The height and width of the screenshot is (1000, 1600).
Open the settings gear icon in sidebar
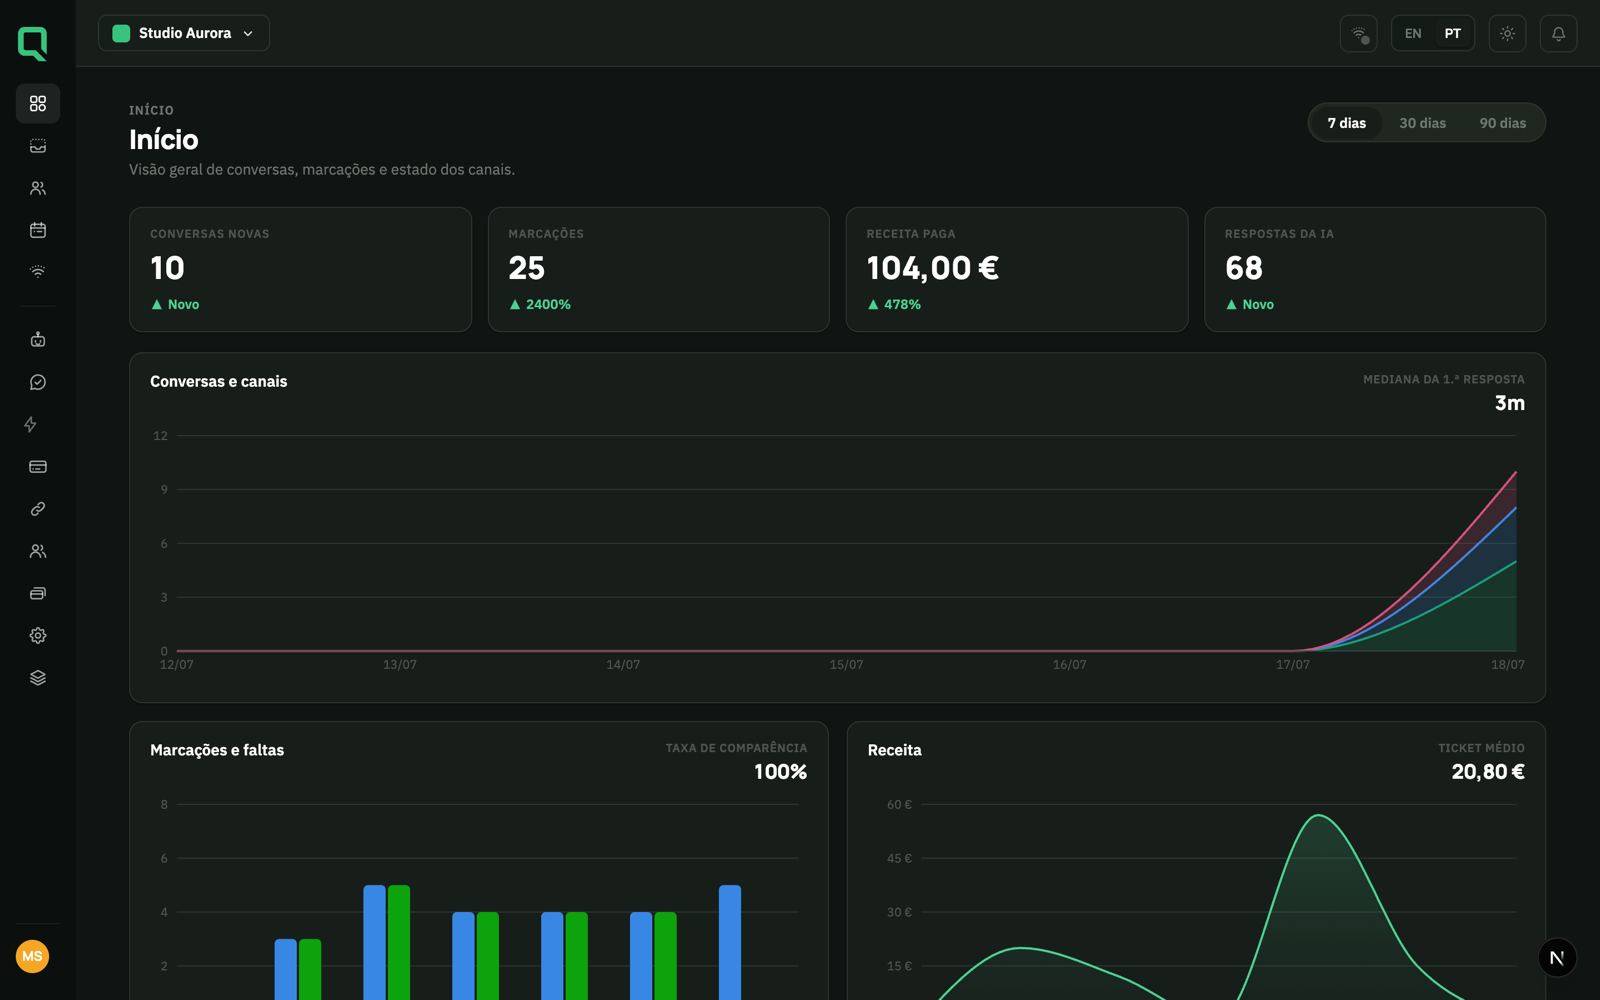tap(38, 636)
